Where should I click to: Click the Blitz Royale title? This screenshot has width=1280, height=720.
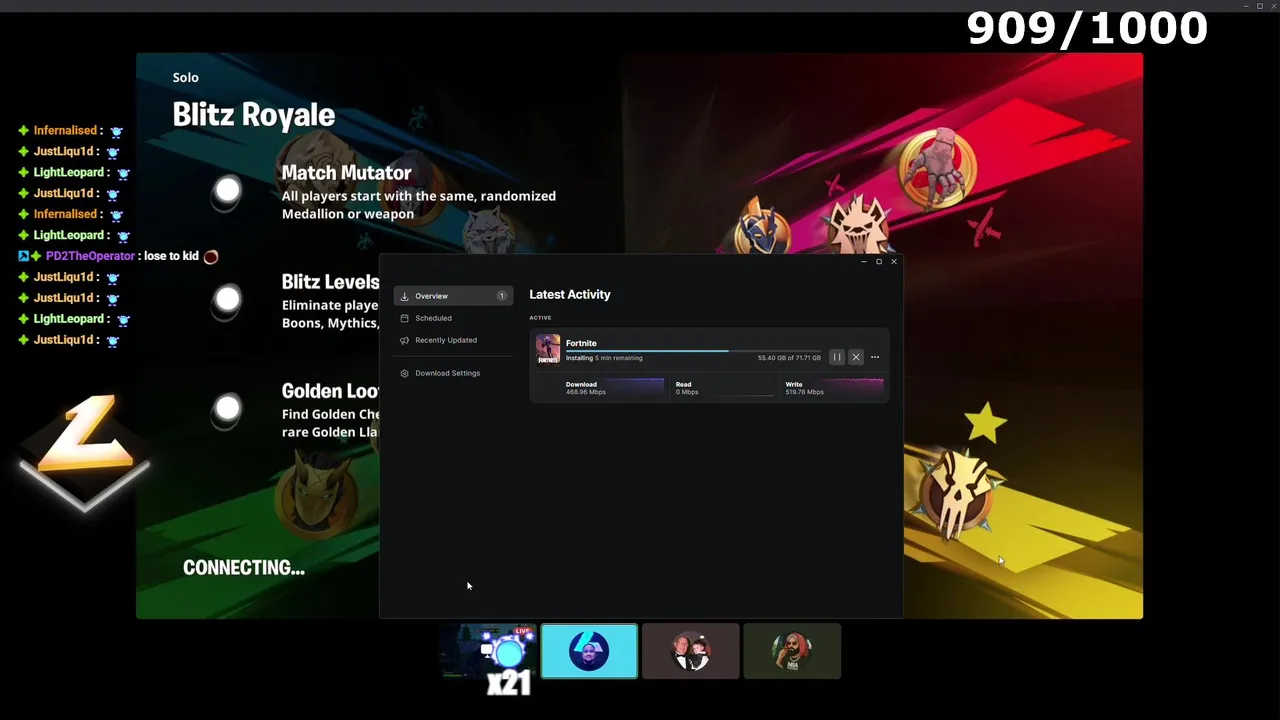(x=253, y=115)
